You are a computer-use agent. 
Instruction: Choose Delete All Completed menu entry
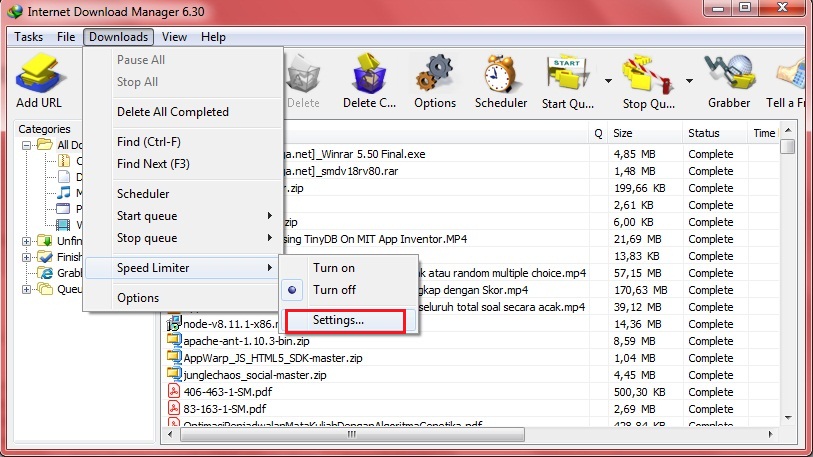173,112
